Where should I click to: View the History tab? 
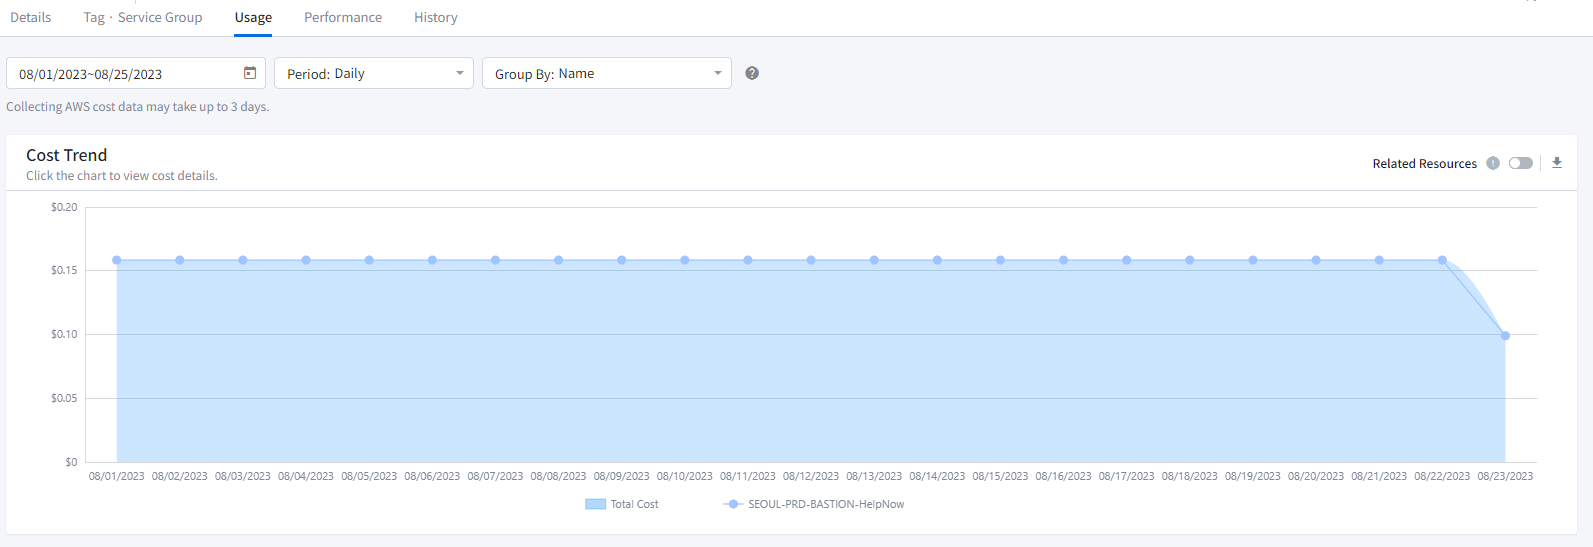436,17
